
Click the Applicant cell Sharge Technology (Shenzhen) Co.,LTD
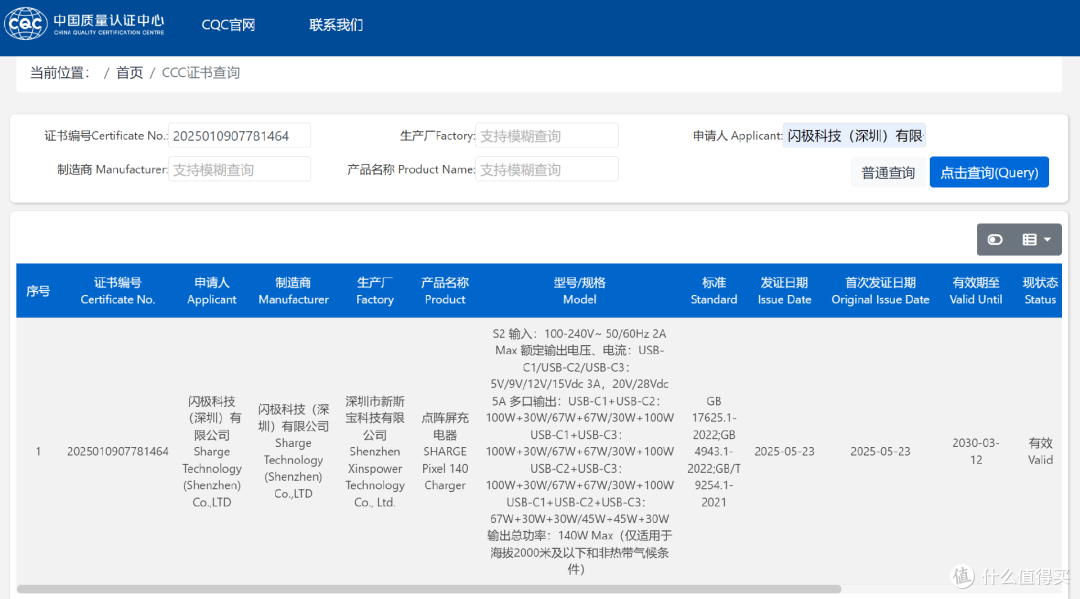click(211, 452)
